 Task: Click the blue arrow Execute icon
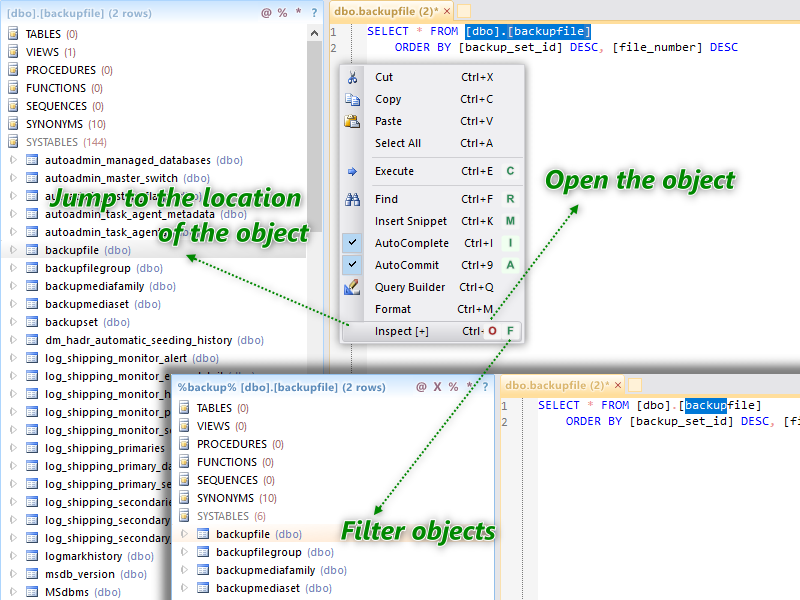pos(352,171)
